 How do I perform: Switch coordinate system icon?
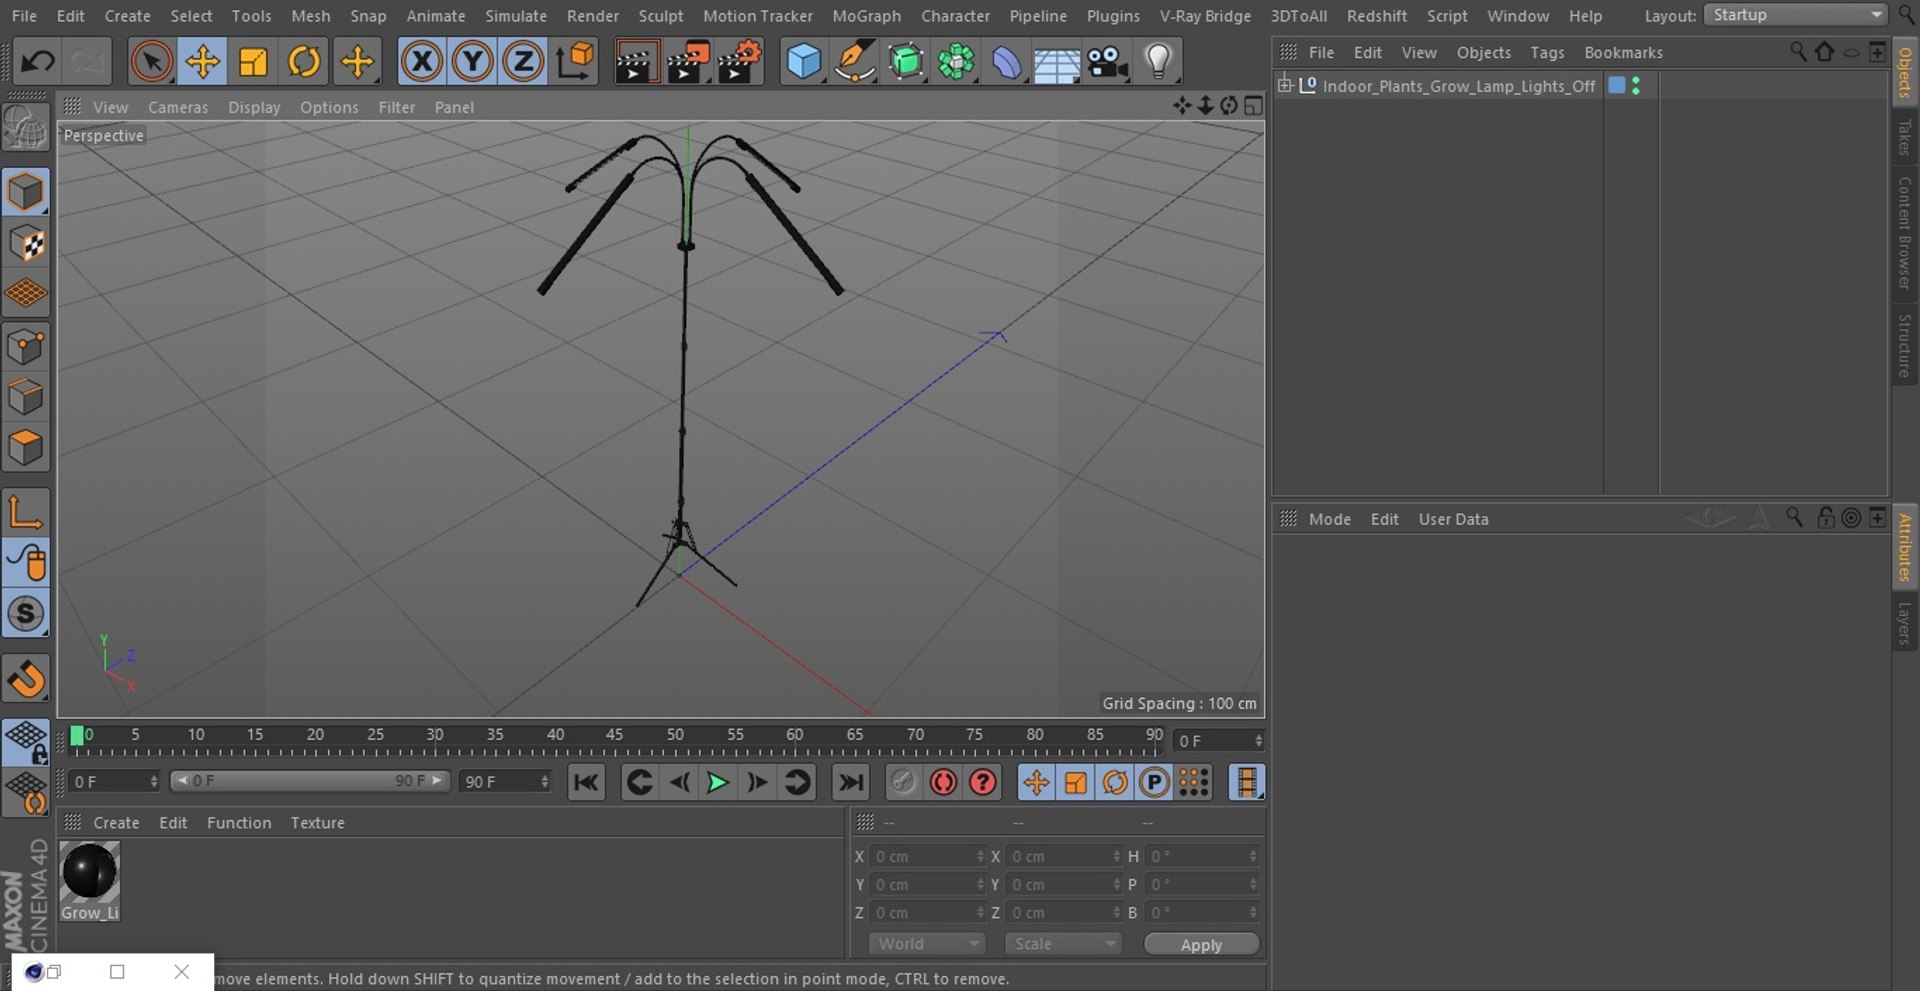click(575, 62)
